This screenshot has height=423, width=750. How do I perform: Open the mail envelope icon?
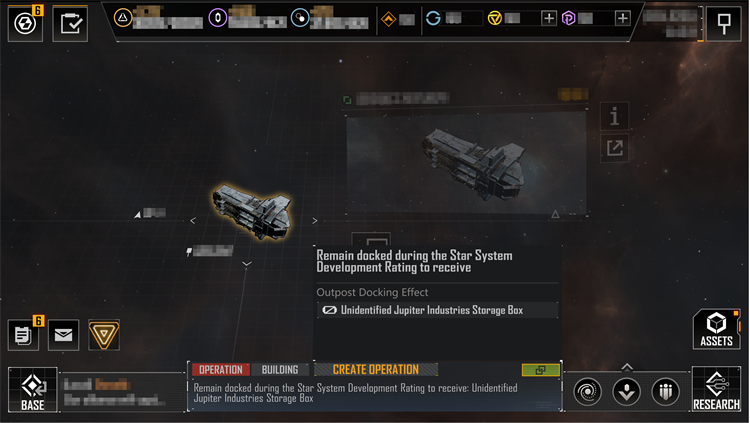pos(64,335)
